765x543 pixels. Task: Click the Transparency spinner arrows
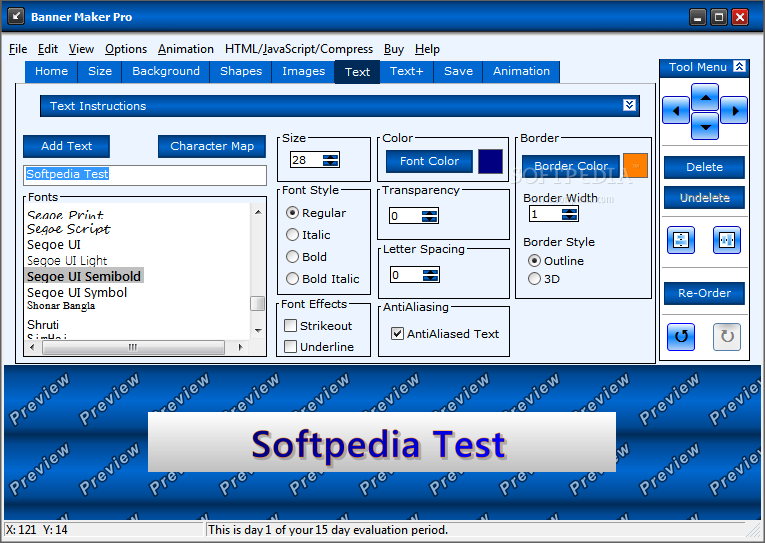coord(429,216)
